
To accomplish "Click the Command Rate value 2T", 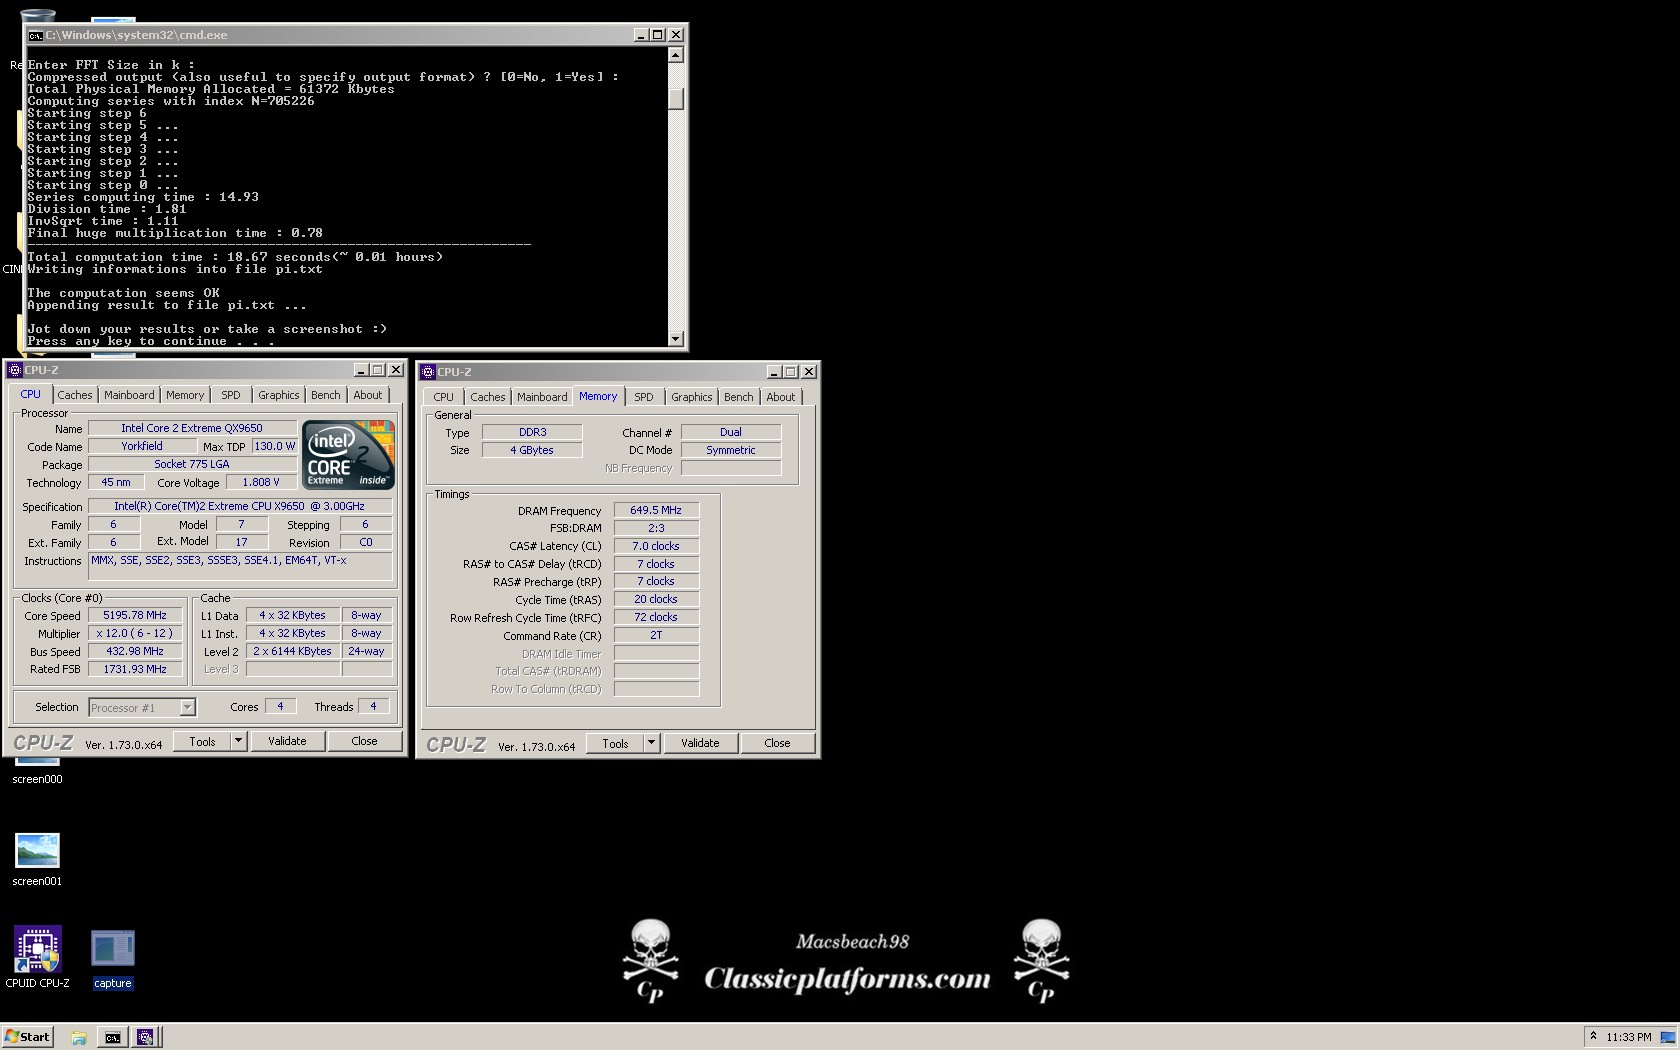I will coord(656,635).
